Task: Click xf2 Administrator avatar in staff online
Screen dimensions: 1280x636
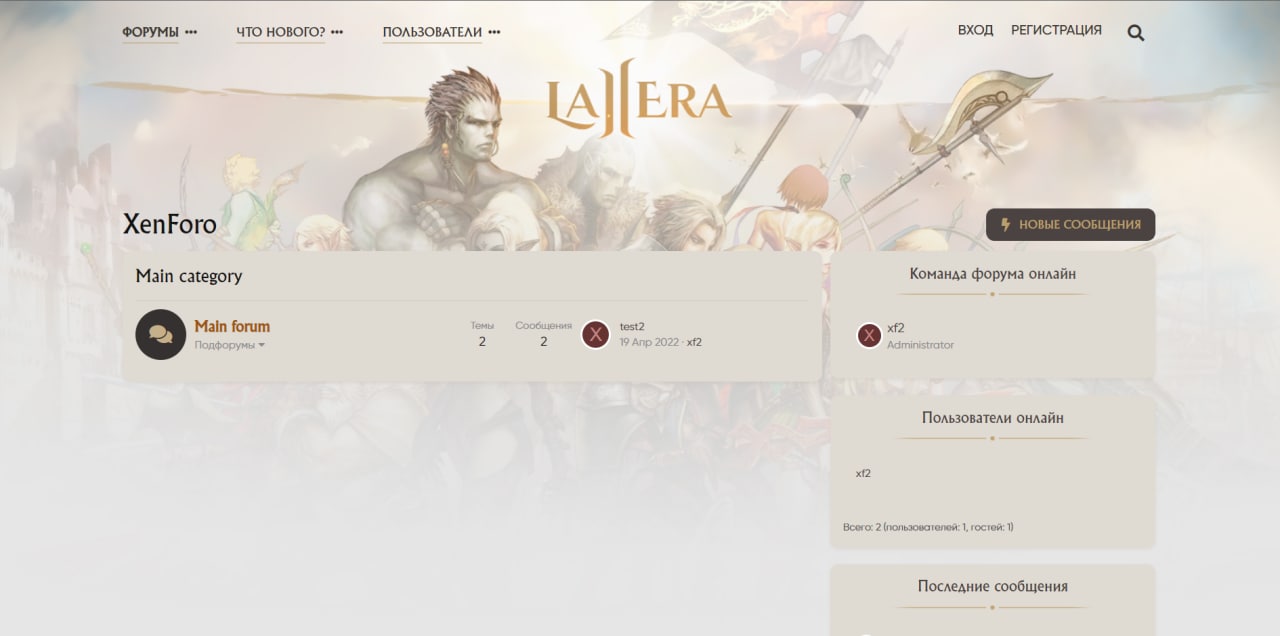Action: pos(869,335)
